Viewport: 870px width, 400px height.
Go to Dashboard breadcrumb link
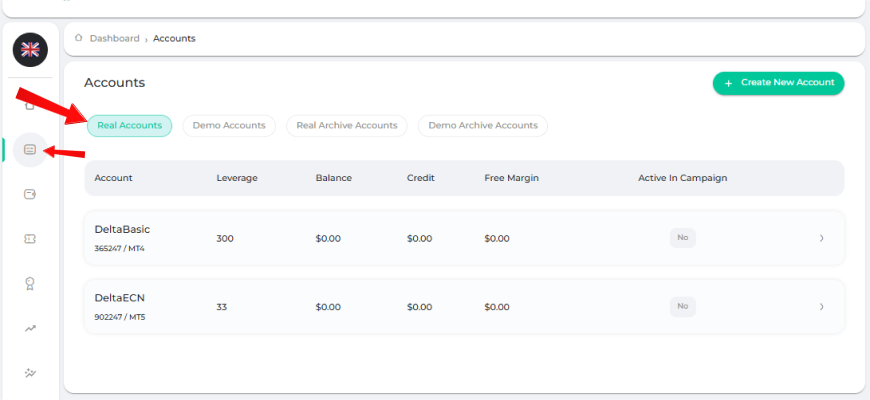[115, 38]
